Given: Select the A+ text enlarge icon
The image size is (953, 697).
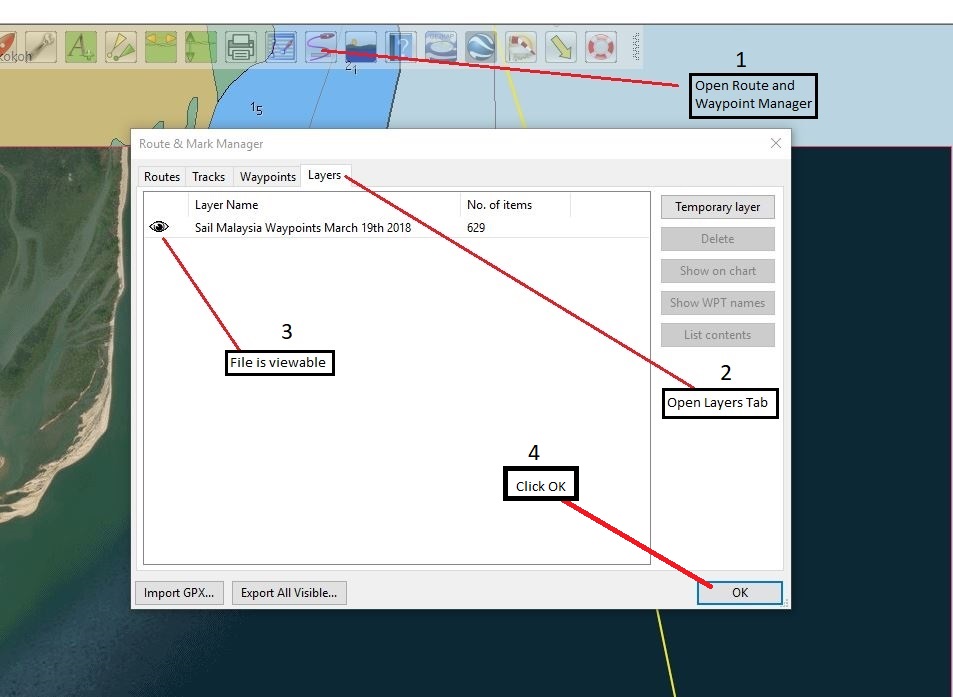Looking at the screenshot, I should point(81,46).
